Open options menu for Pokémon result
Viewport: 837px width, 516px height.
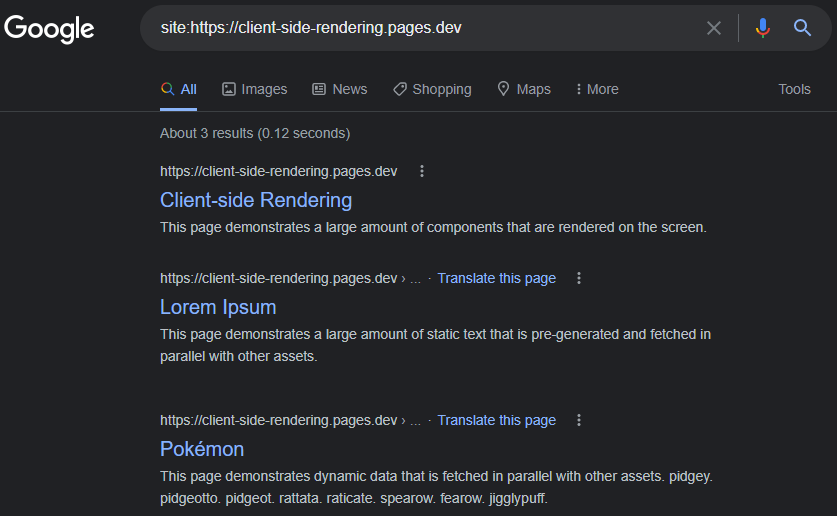tap(579, 420)
